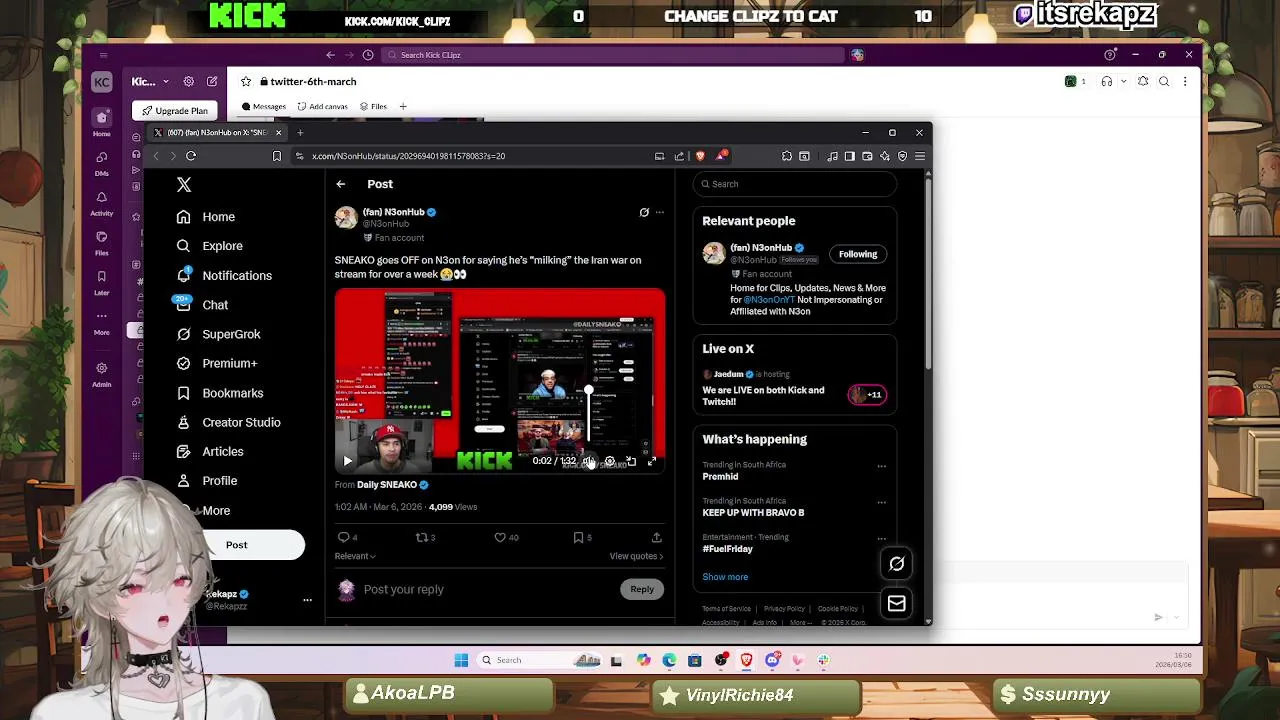This screenshot has width=1280, height=720.
Task: Star the twitter-6th-march channel
Action: (x=246, y=82)
